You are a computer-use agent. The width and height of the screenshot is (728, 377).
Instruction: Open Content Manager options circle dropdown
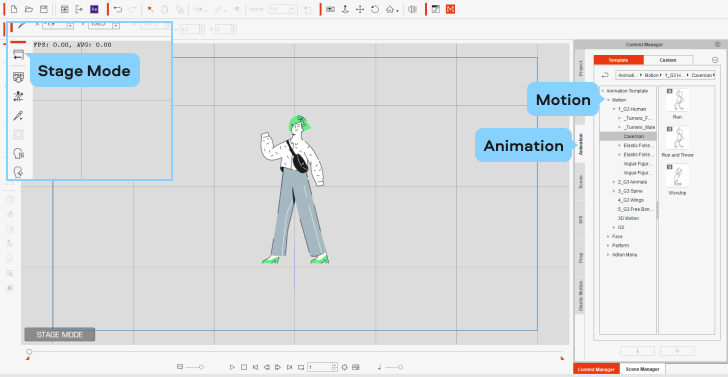[x=715, y=60]
